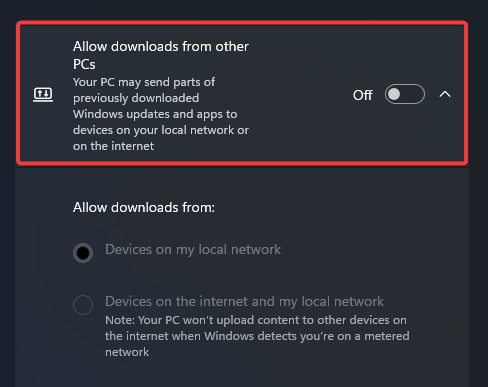
Task: Click the empty circle of the unselected radio option
Action: tap(83, 305)
